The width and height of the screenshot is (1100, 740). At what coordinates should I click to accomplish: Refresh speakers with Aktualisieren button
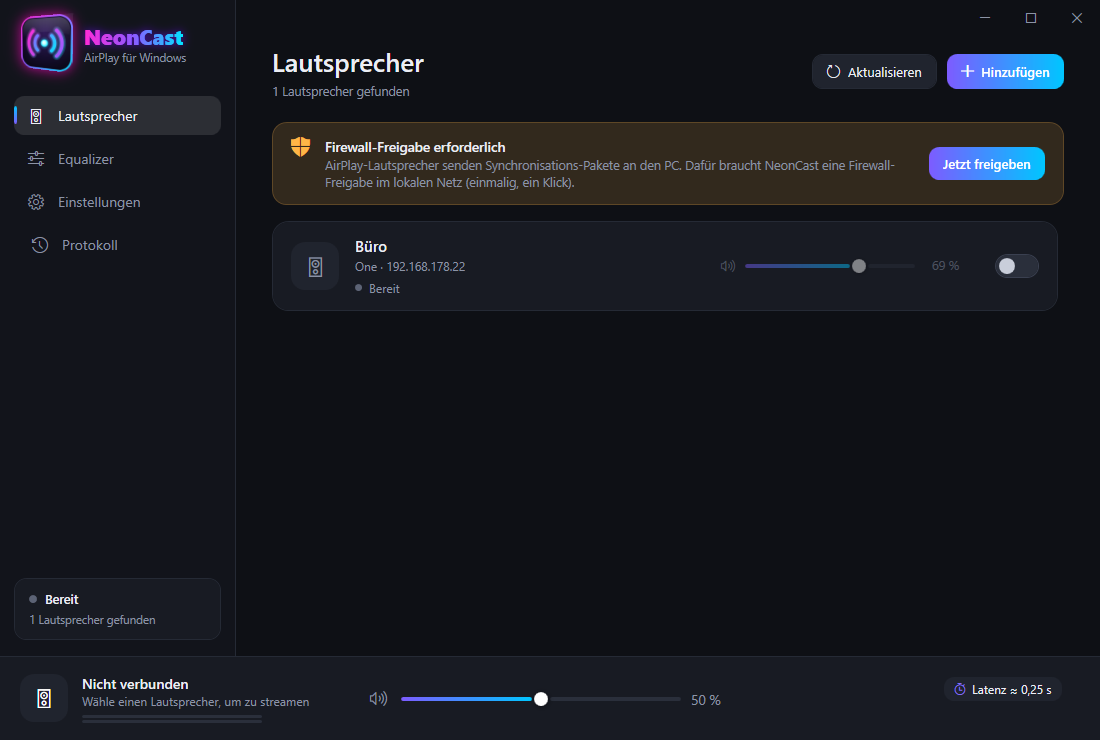coord(874,72)
